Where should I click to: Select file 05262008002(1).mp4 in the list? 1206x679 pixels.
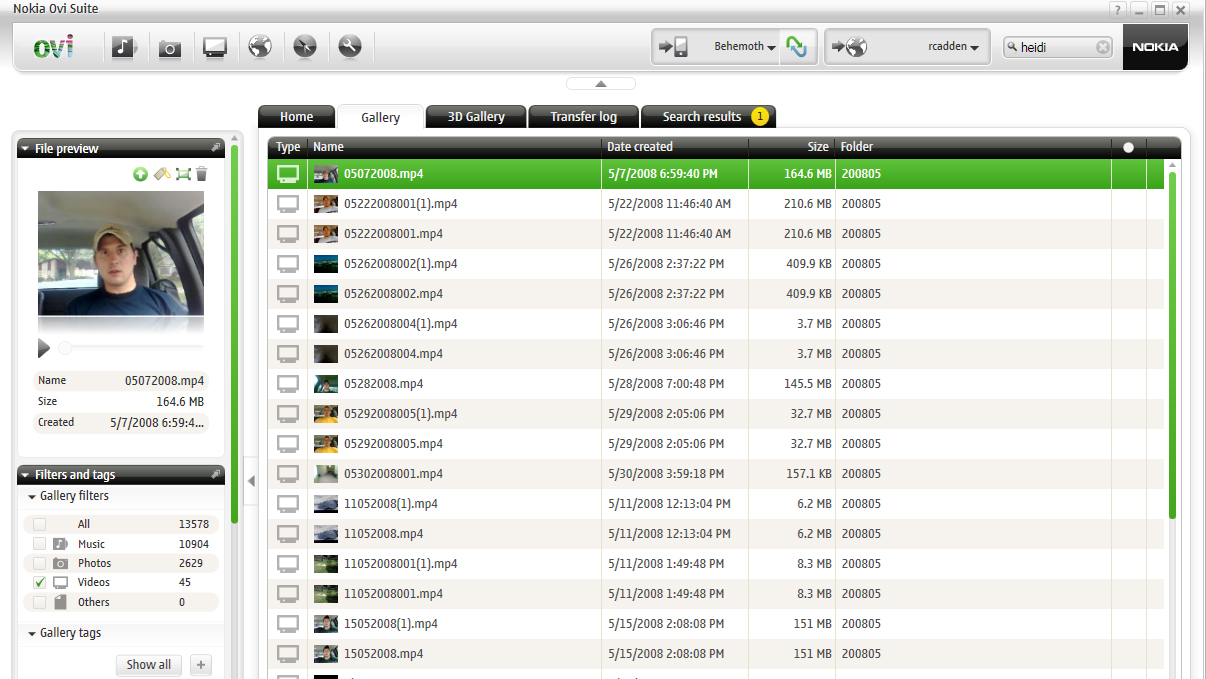pyautogui.click(x=716, y=264)
